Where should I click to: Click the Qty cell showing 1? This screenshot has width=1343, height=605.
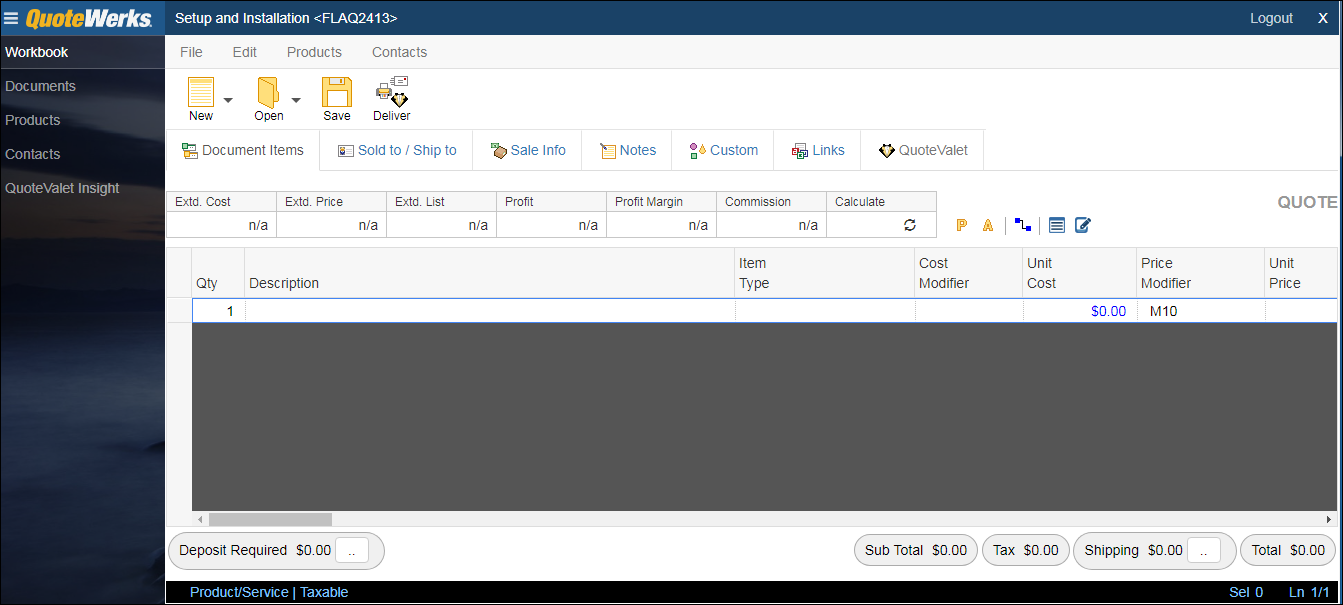coord(219,311)
